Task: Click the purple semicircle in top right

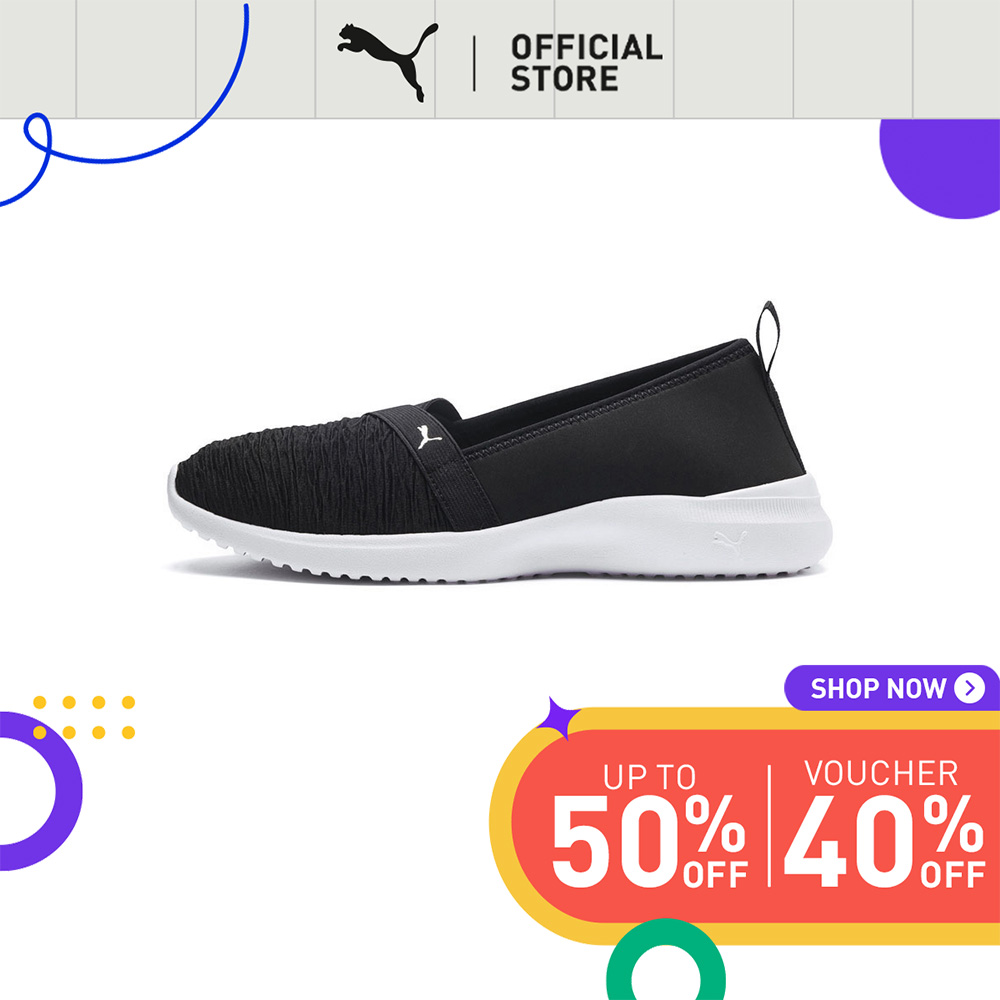Action: [940, 168]
